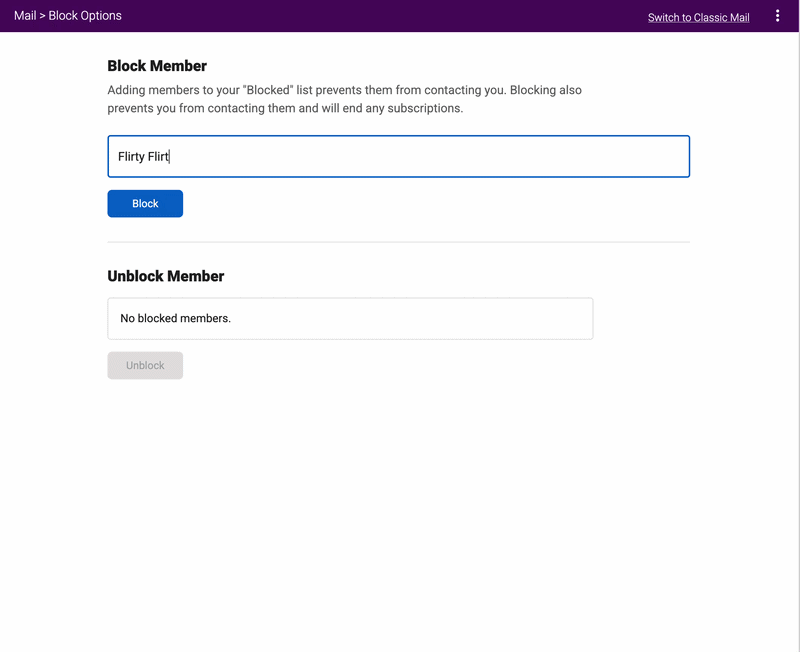Click the blue Block button
The width and height of the screenshot is (800, 652).
pos(145,204)
